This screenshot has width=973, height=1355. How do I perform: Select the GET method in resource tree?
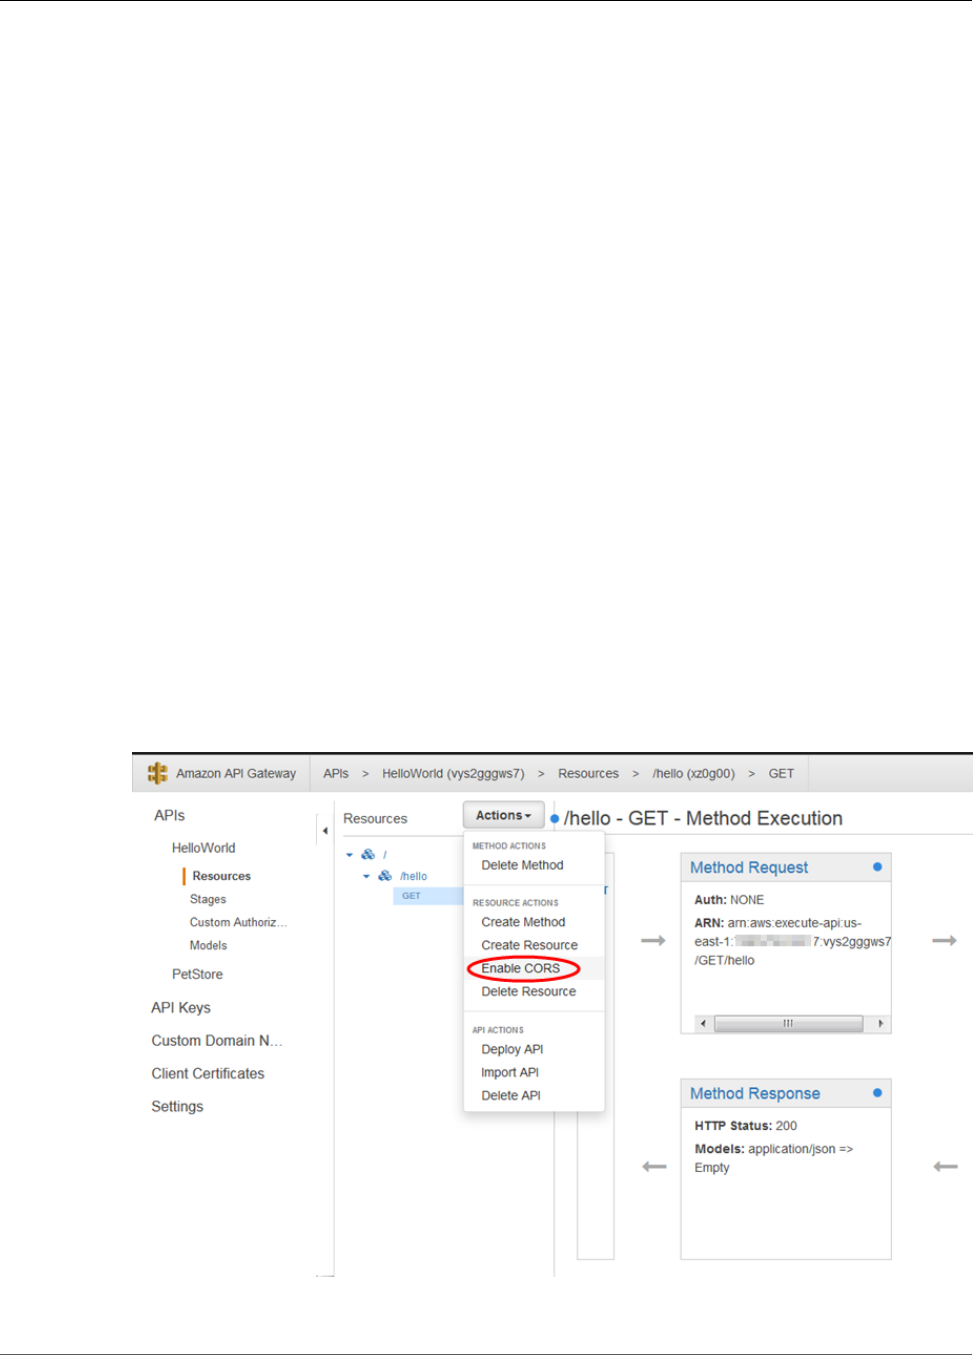coord(412,896)
